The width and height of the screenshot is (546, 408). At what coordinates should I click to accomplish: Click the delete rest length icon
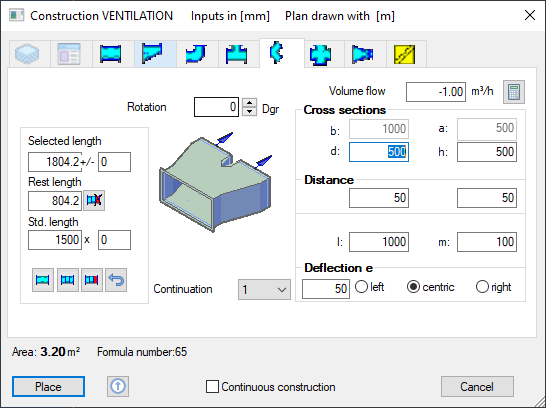[94, 200]
